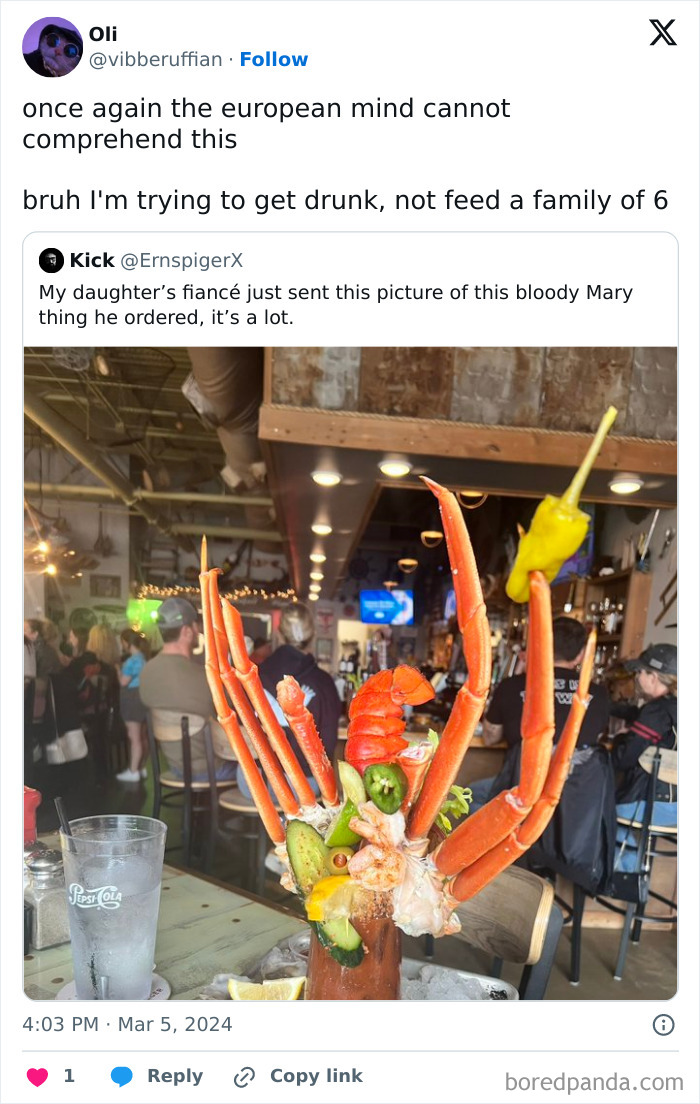Click the main tweet text about european mind

coord(345,154)
